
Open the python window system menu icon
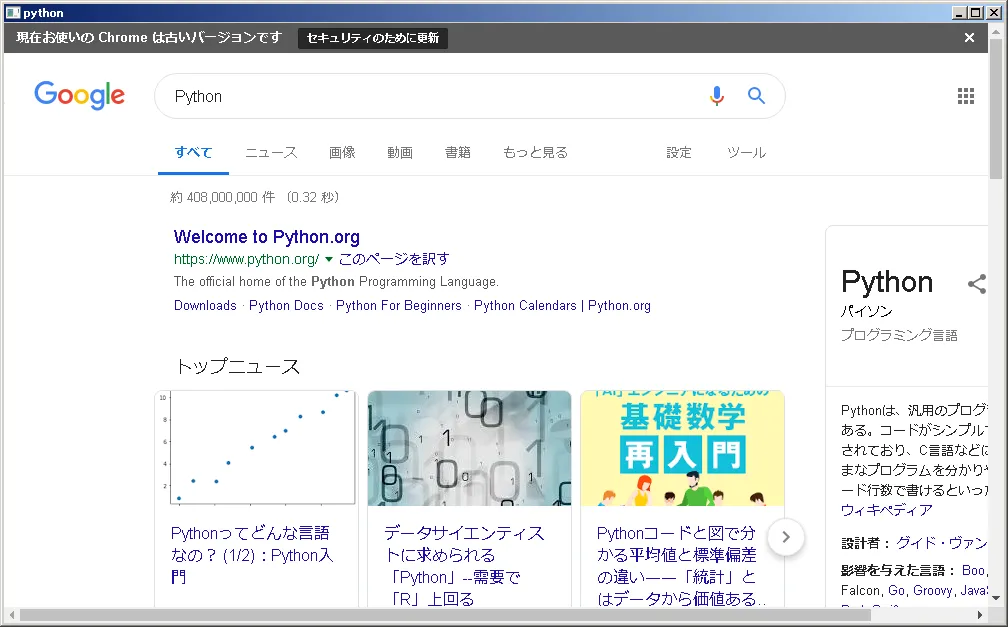[12, 12]
